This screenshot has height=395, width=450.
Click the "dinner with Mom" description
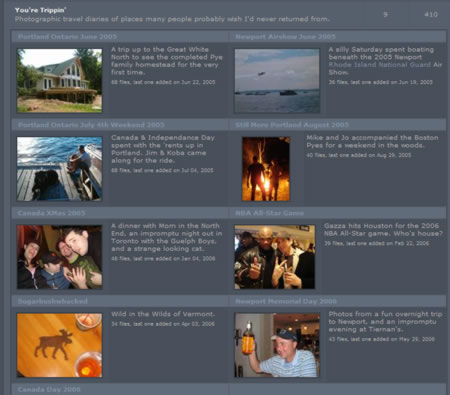click(x=167, y=237)
